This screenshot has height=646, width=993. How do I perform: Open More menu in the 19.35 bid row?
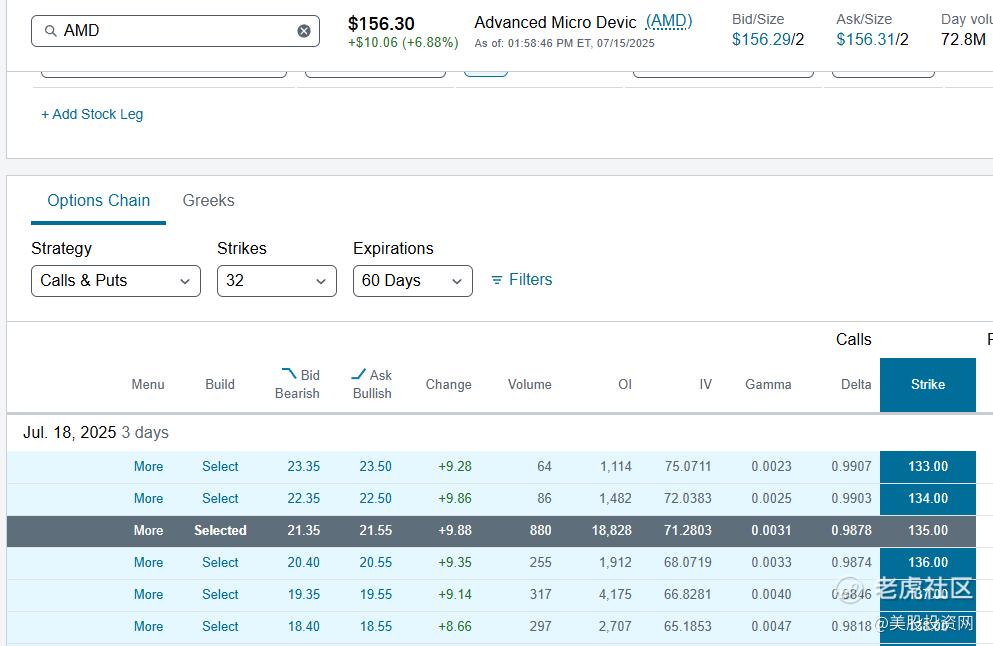148,595
